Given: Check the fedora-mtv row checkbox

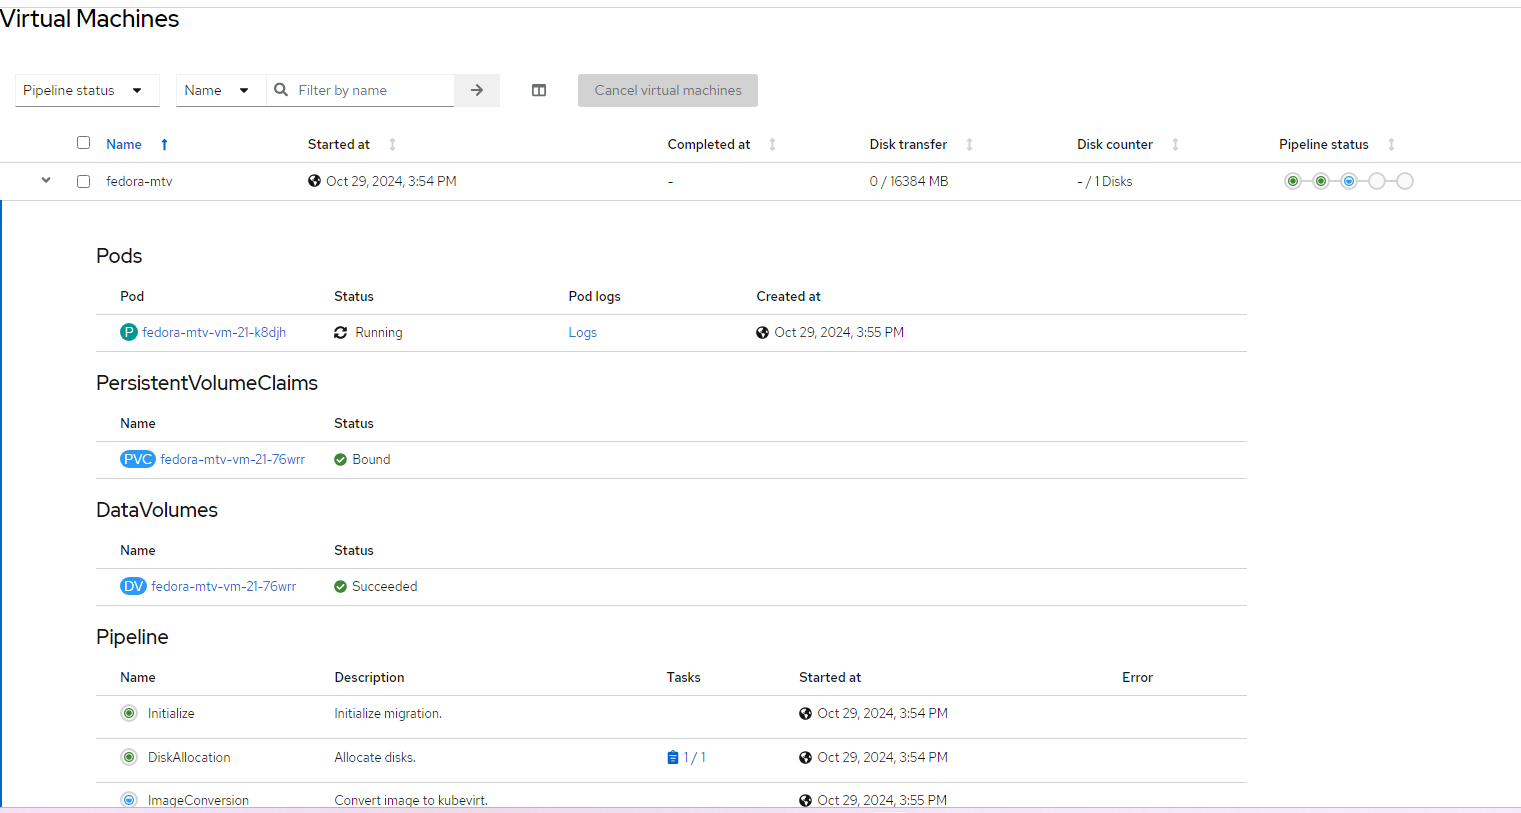Looking at the screenshot, I should [84, 181].
